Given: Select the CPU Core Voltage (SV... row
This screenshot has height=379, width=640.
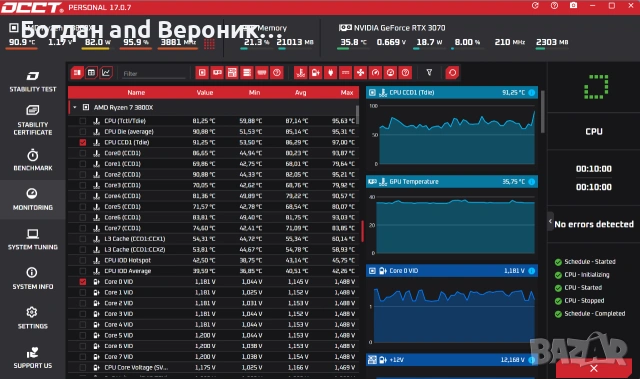Looking at the screenshot, I should 213,367.
